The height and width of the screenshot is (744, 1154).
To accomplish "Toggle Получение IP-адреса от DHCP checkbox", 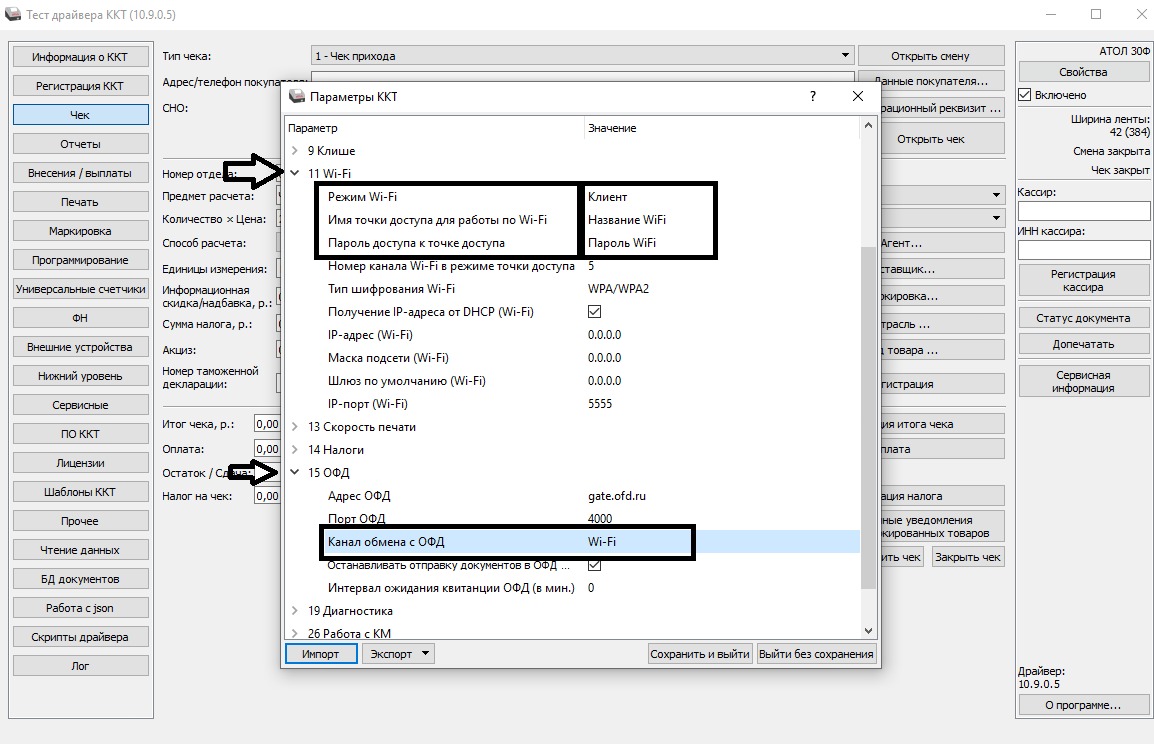I will point(595,312).
